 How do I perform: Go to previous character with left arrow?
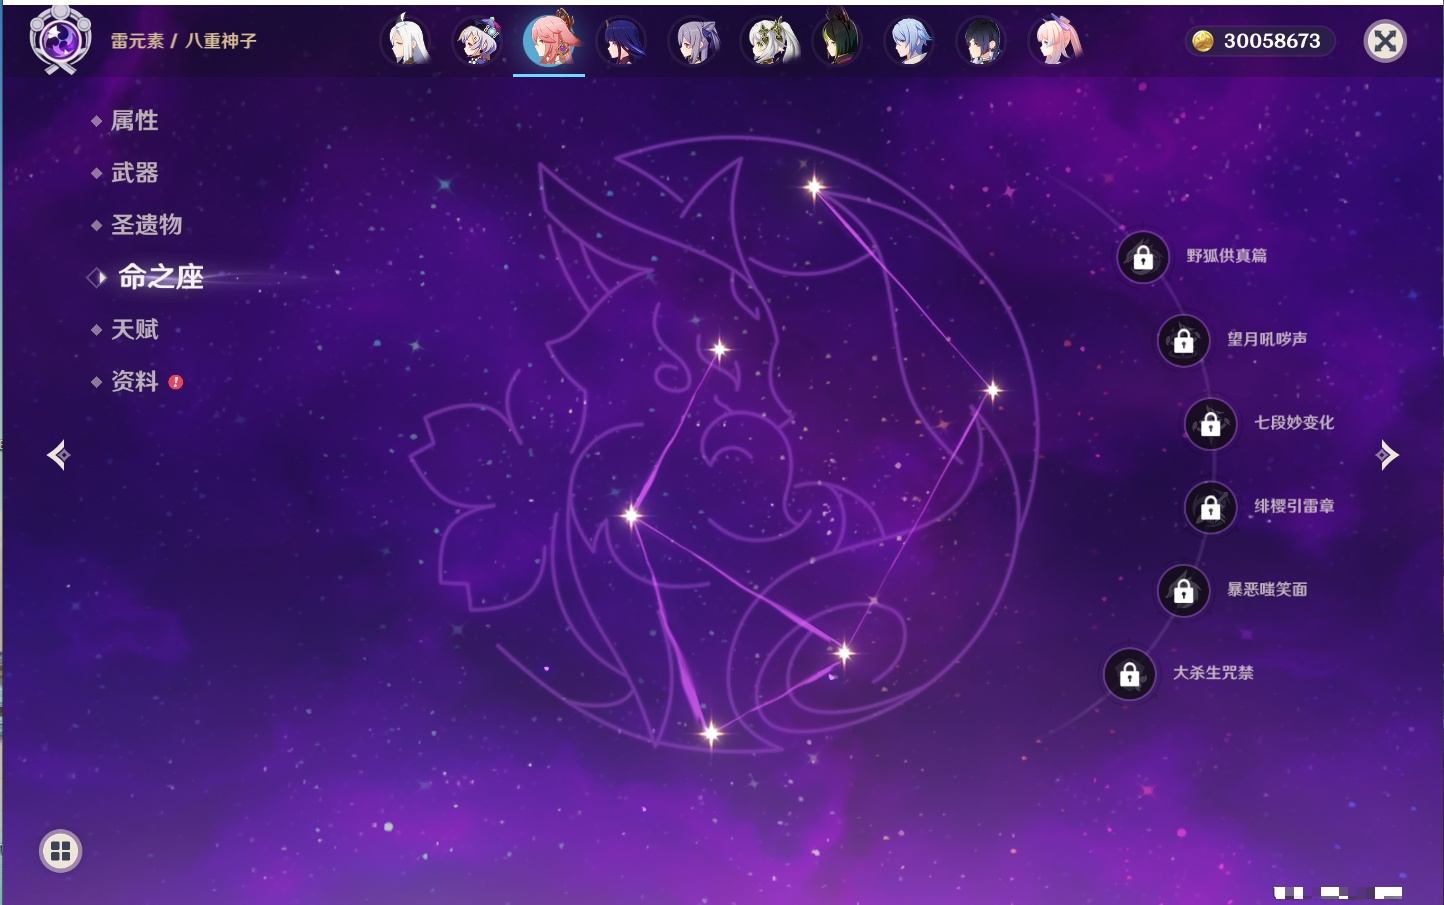click(59, 455)
